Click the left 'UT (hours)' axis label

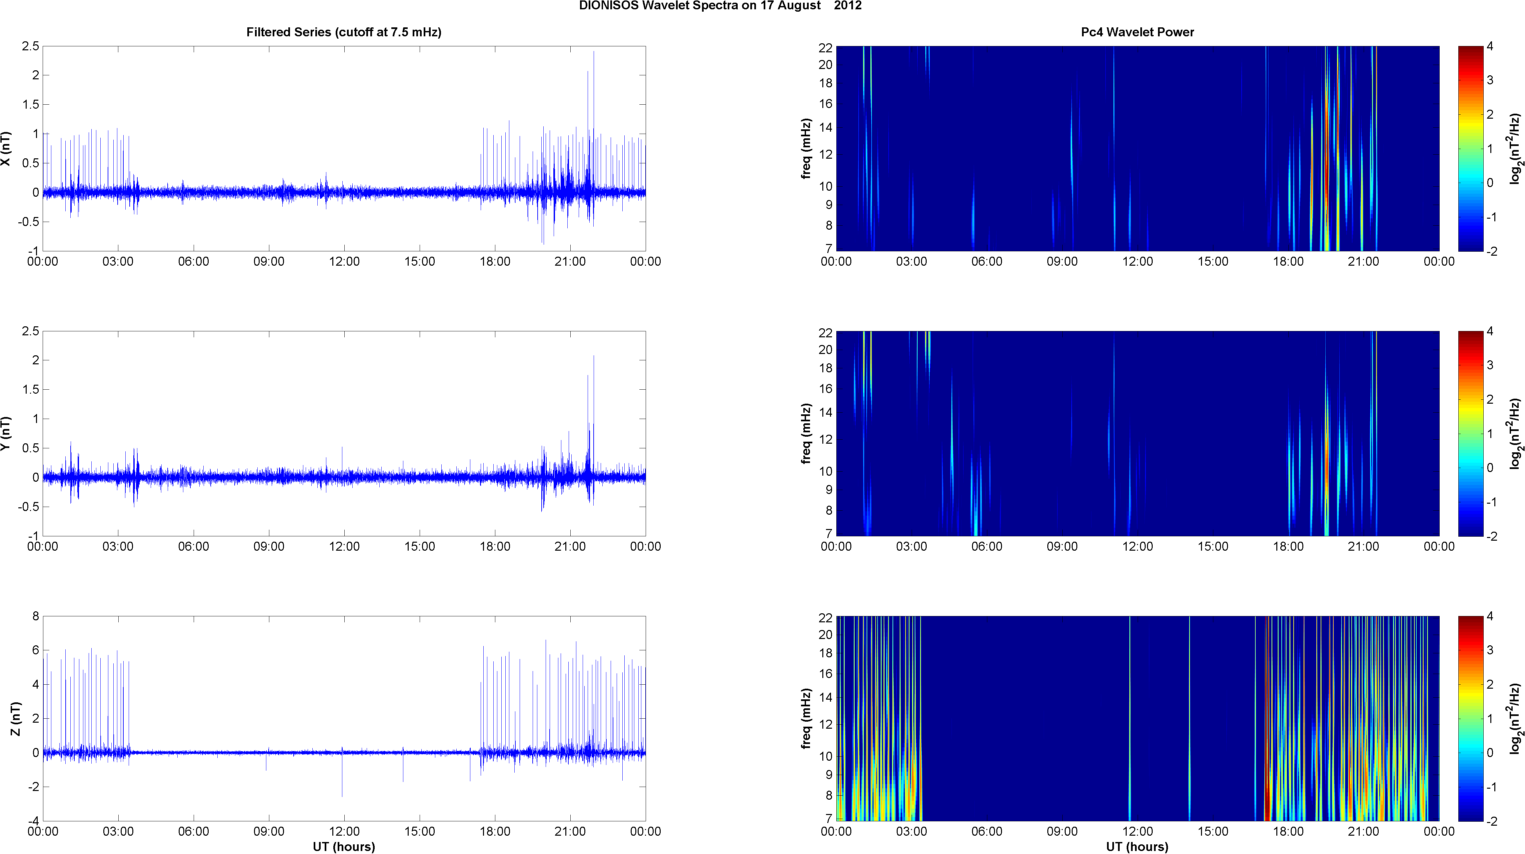coord(344,846)
